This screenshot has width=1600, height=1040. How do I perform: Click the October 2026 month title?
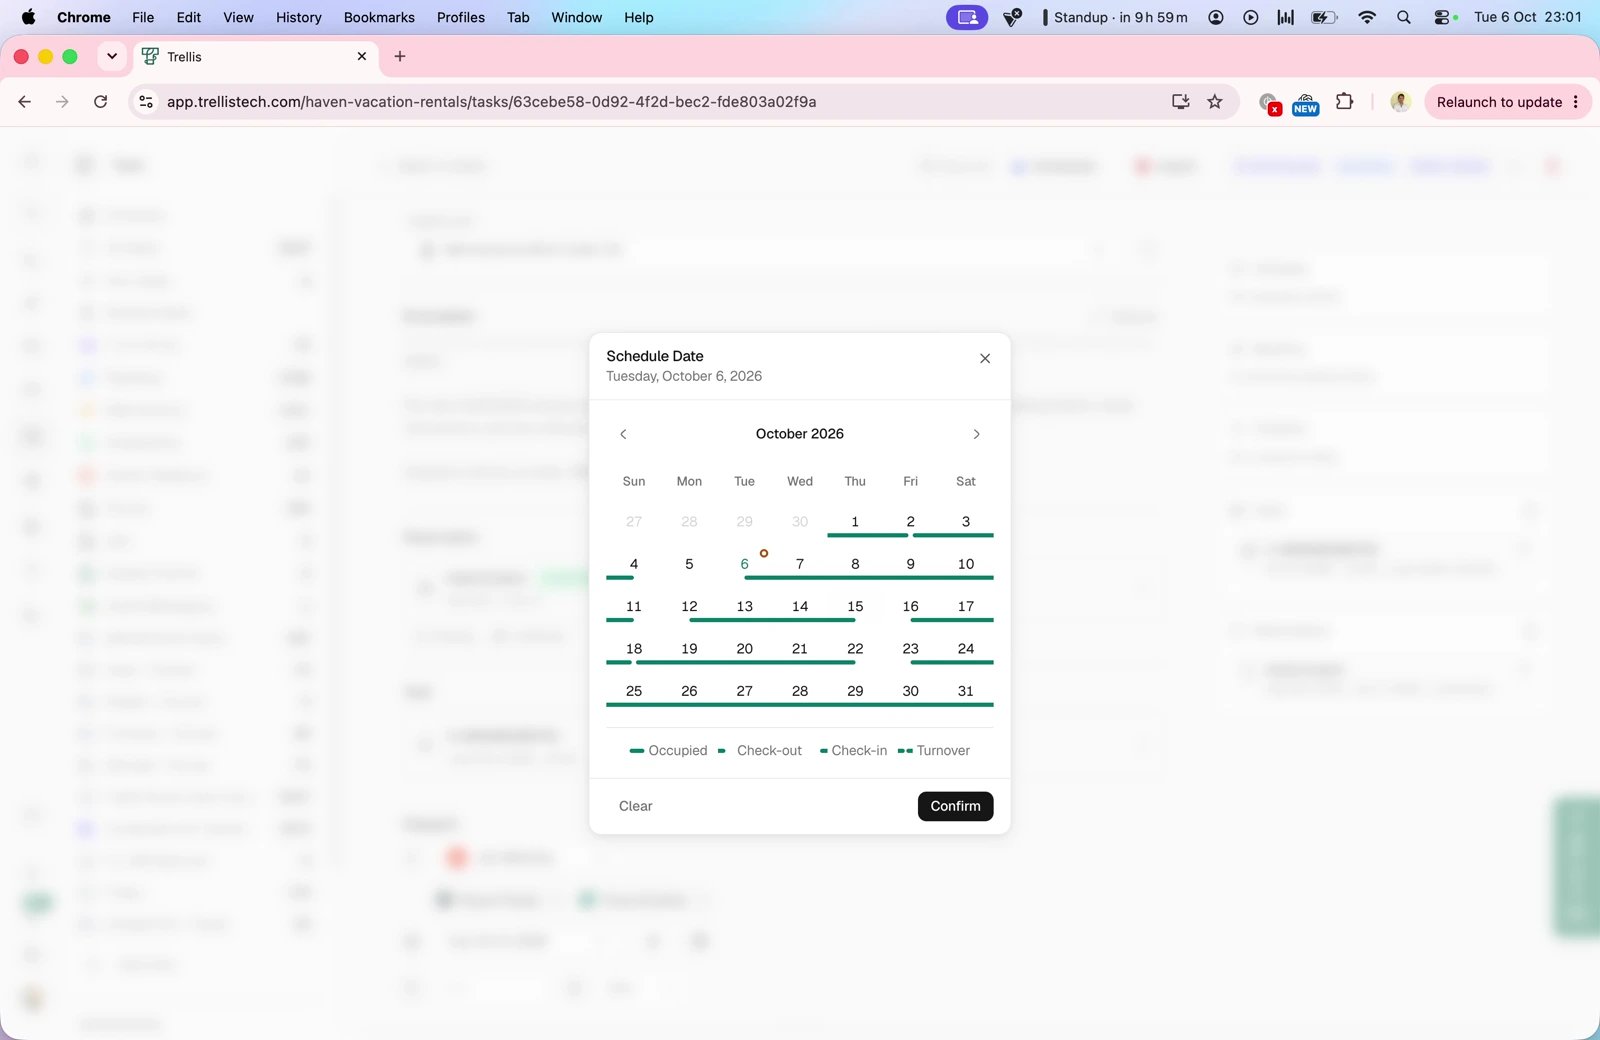tap(800, 434)
